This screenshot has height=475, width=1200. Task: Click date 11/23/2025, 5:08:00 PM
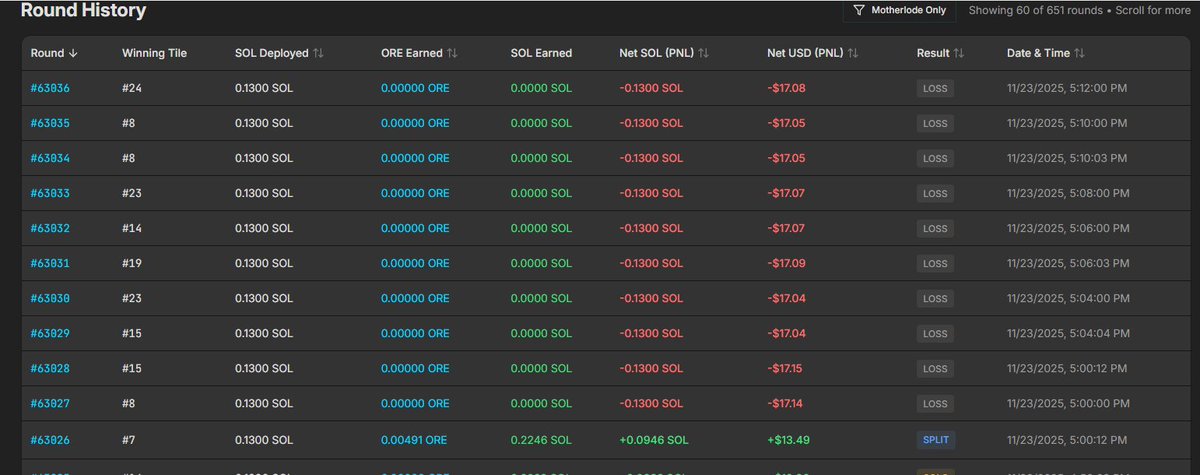point(1068,193)
